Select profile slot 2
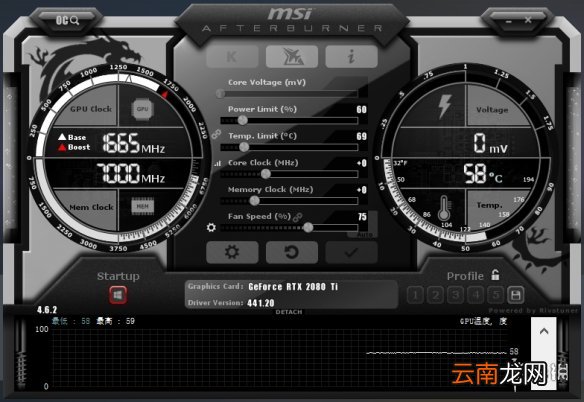Image resolution: width=584 pixels, height=402 pixels. (x=435, y=295)
